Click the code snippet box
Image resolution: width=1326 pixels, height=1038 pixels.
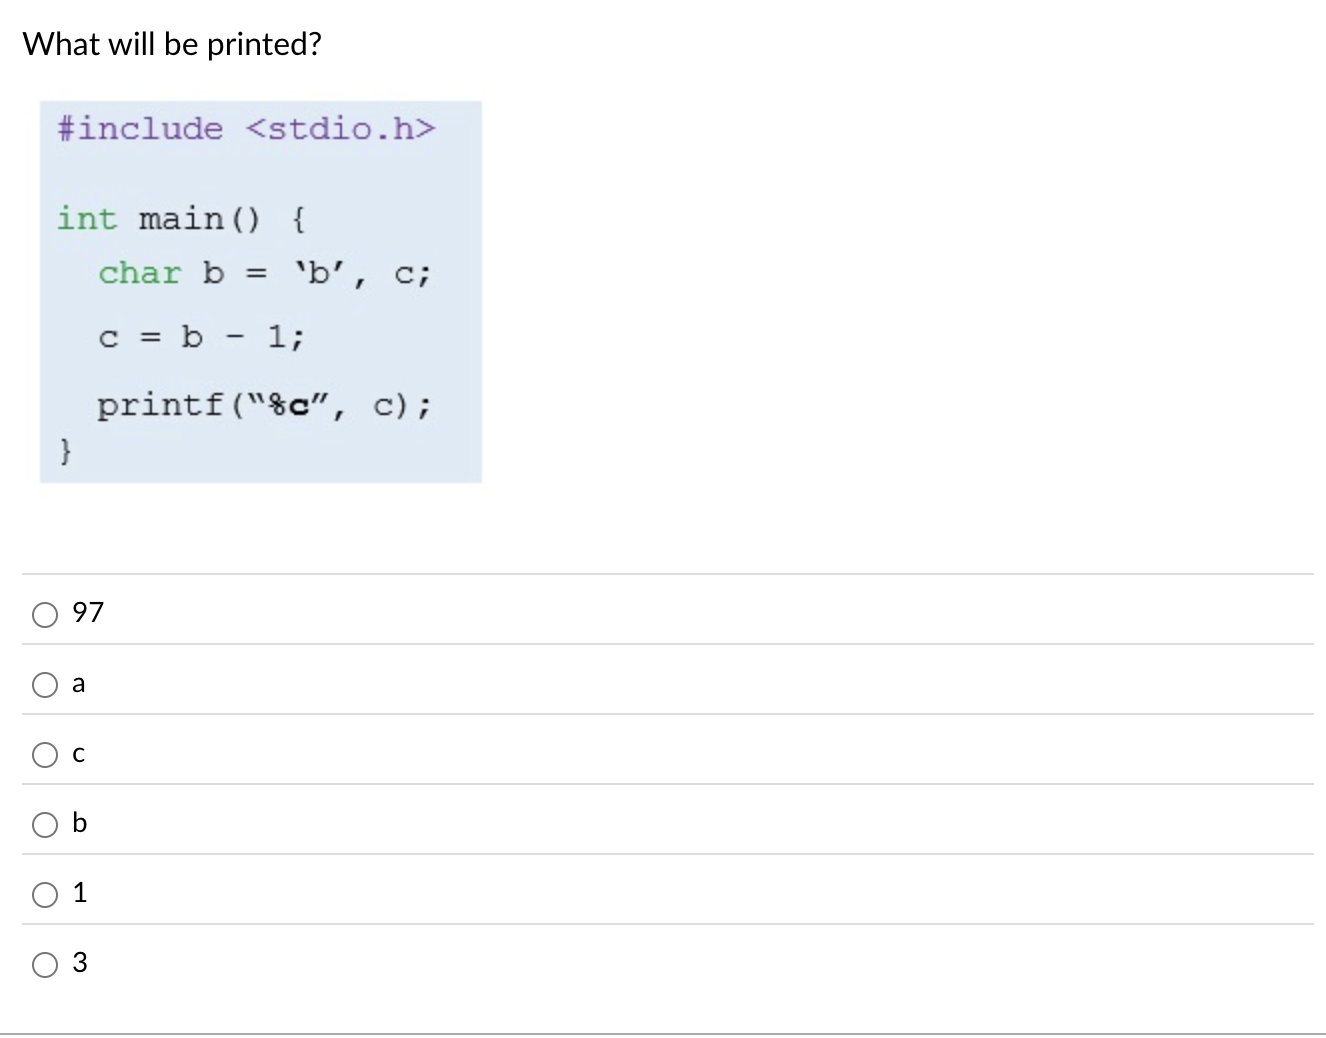coord(260,290)
